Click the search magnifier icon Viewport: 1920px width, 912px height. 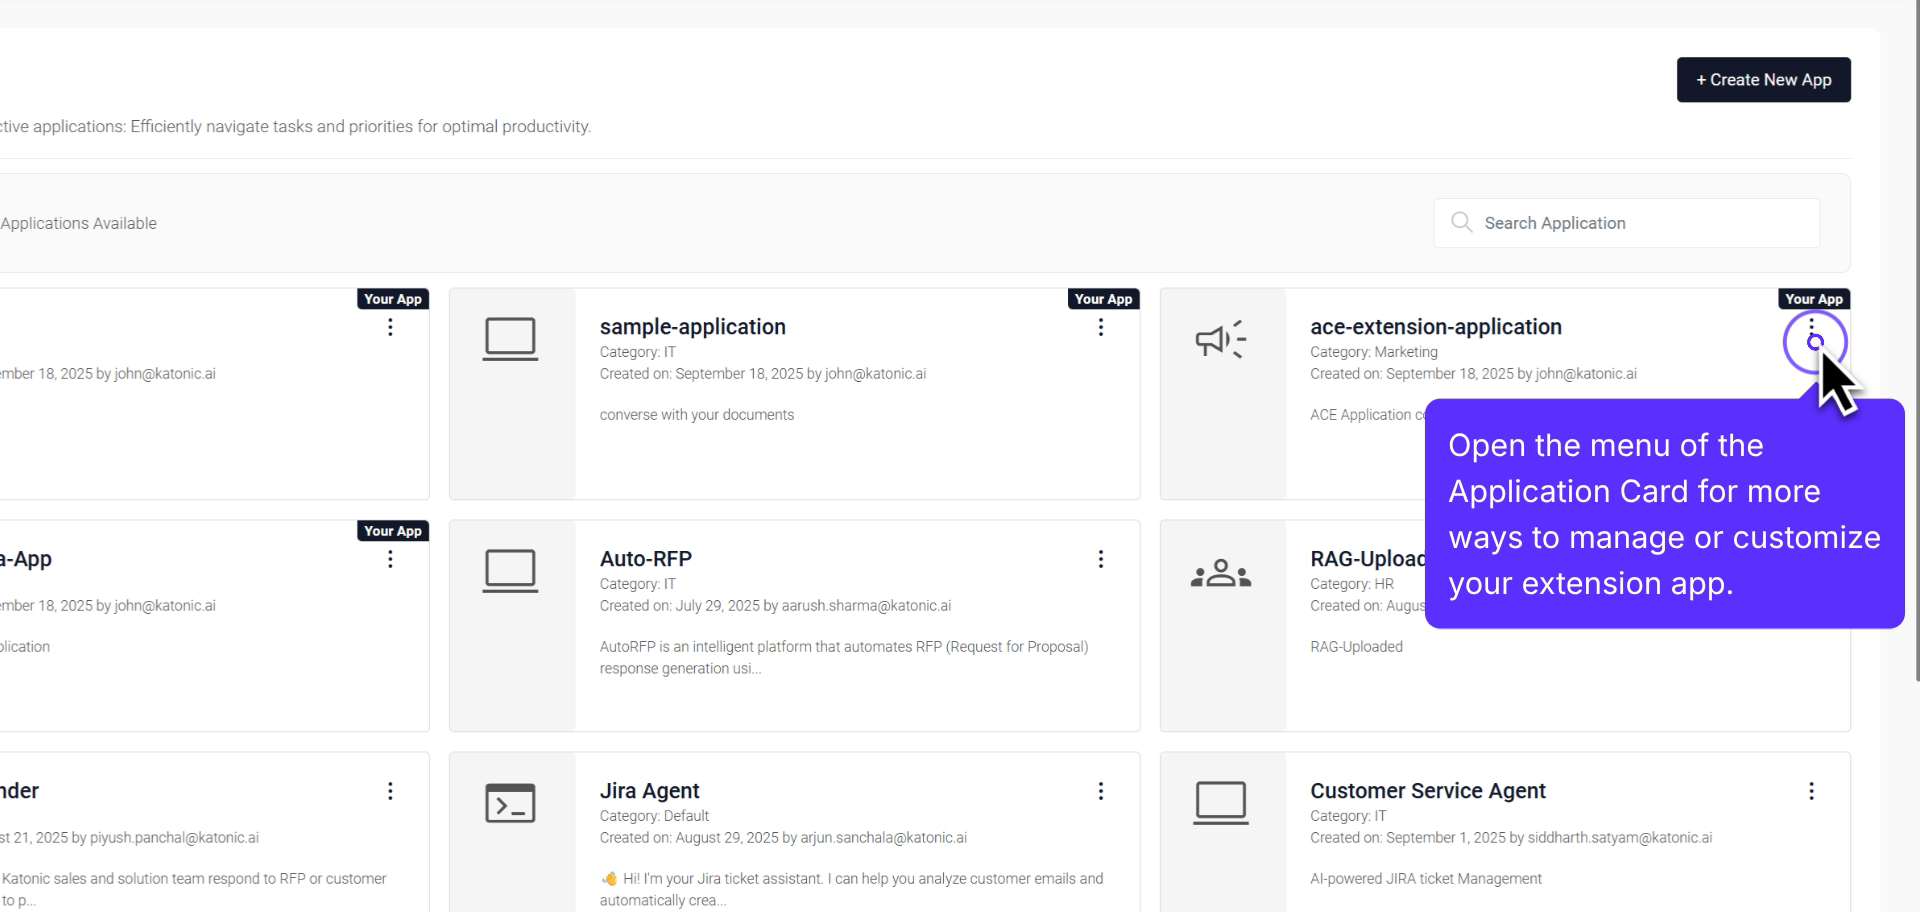point(1461,222)
